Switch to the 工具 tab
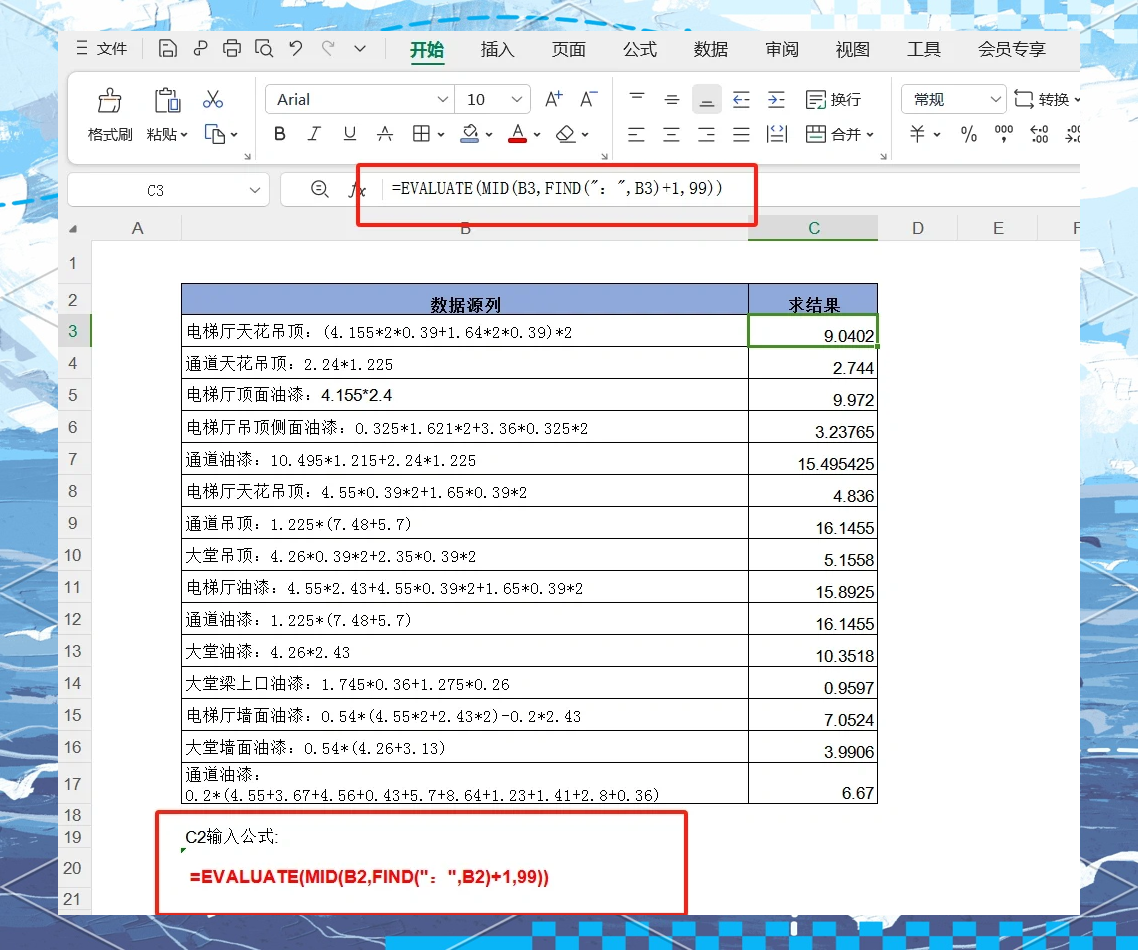The height and width of the screenshot is (950, 1138). (x=924, y=49)
